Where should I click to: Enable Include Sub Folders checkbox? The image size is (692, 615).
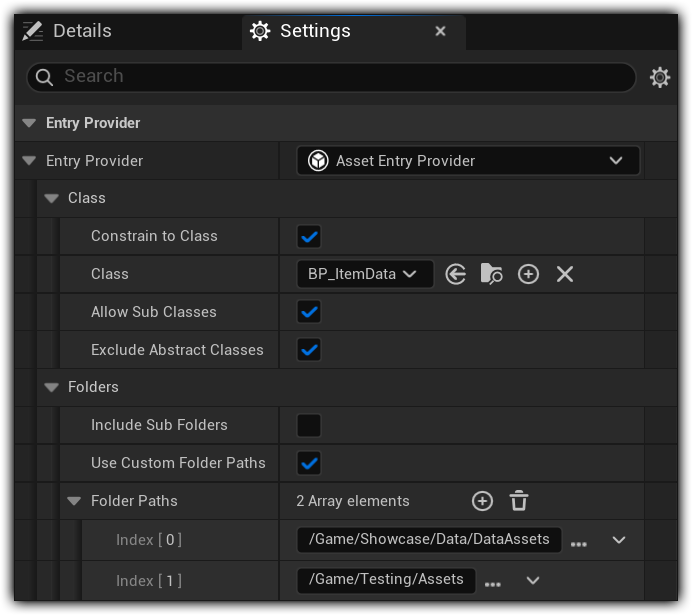click(x=309, y=425)
